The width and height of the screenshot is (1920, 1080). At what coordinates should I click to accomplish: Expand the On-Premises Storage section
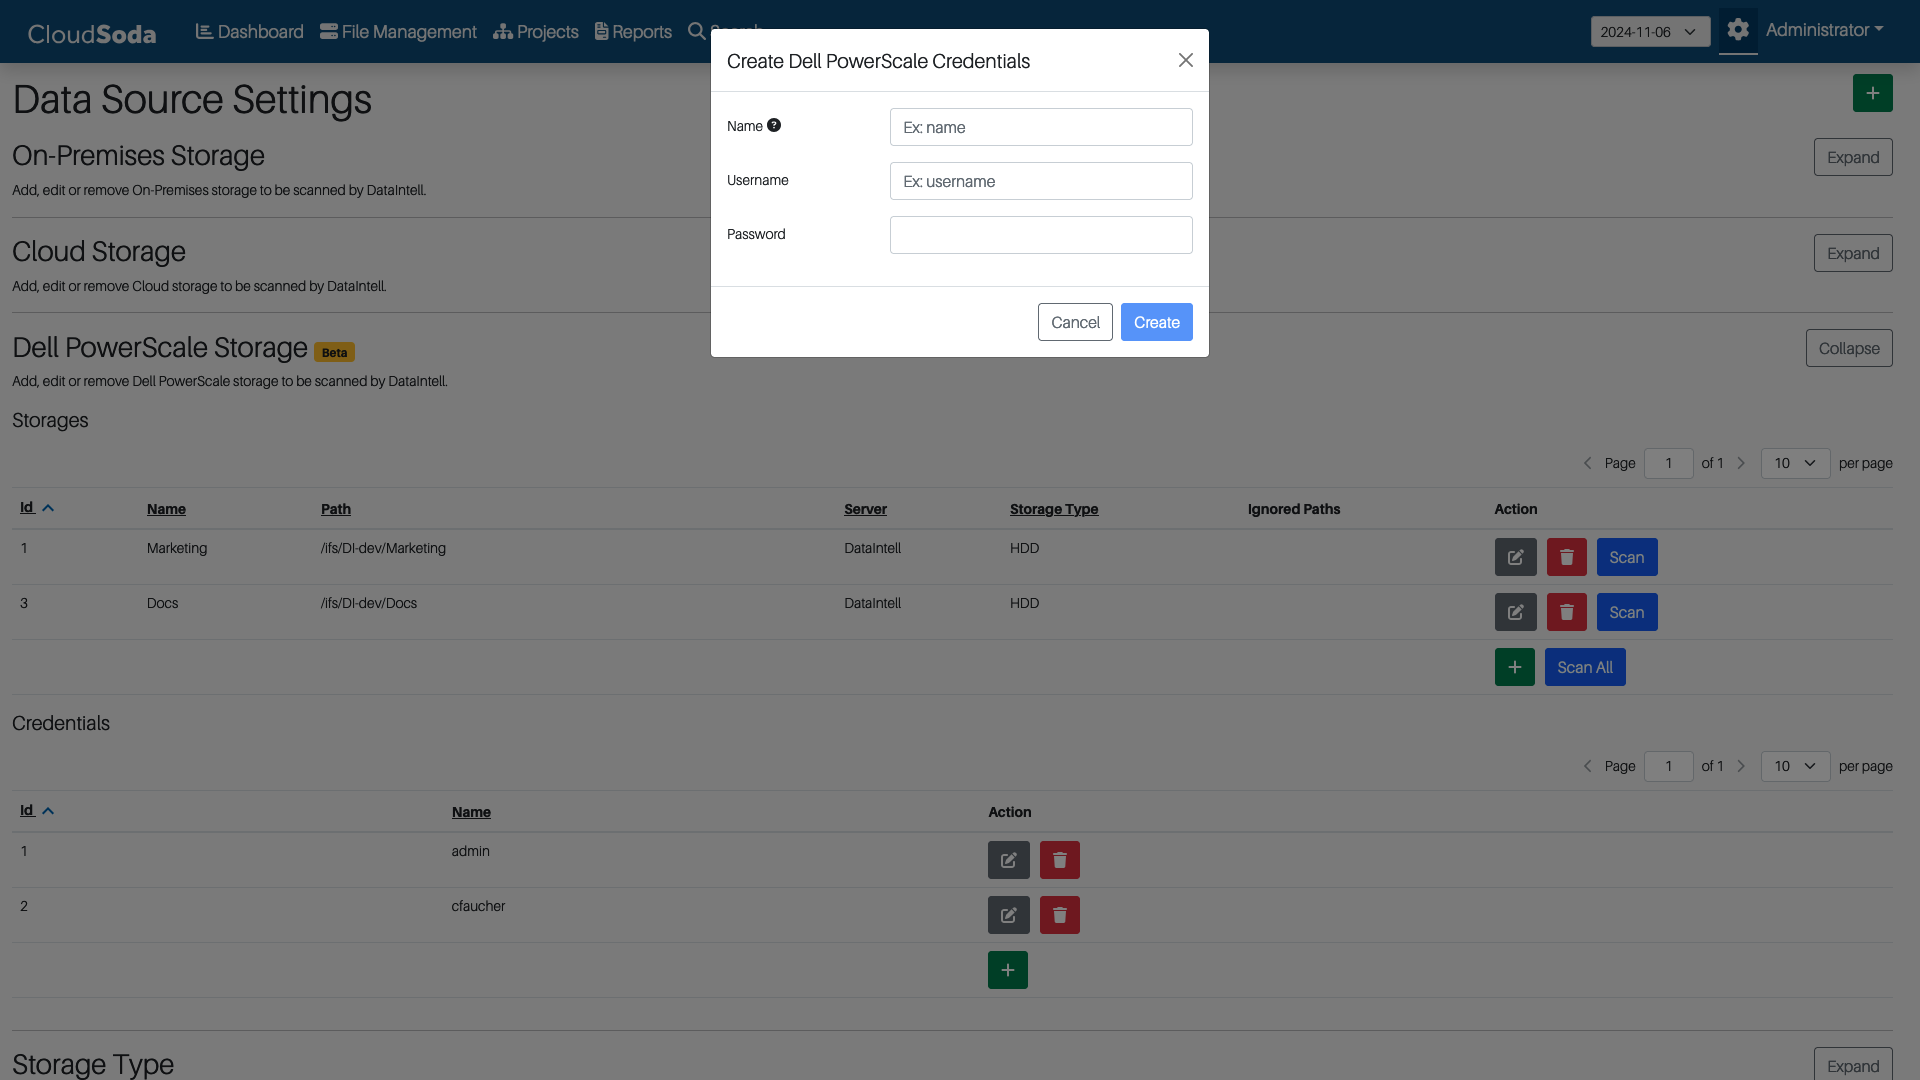coord(1853,157)
